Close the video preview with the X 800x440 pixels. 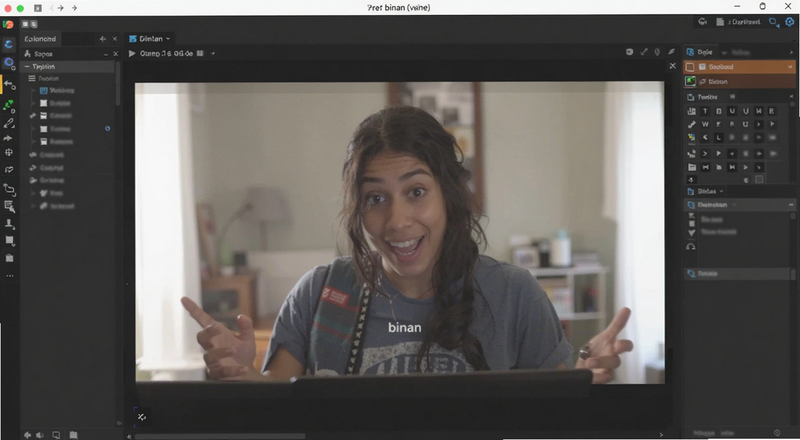coord(672,66)
